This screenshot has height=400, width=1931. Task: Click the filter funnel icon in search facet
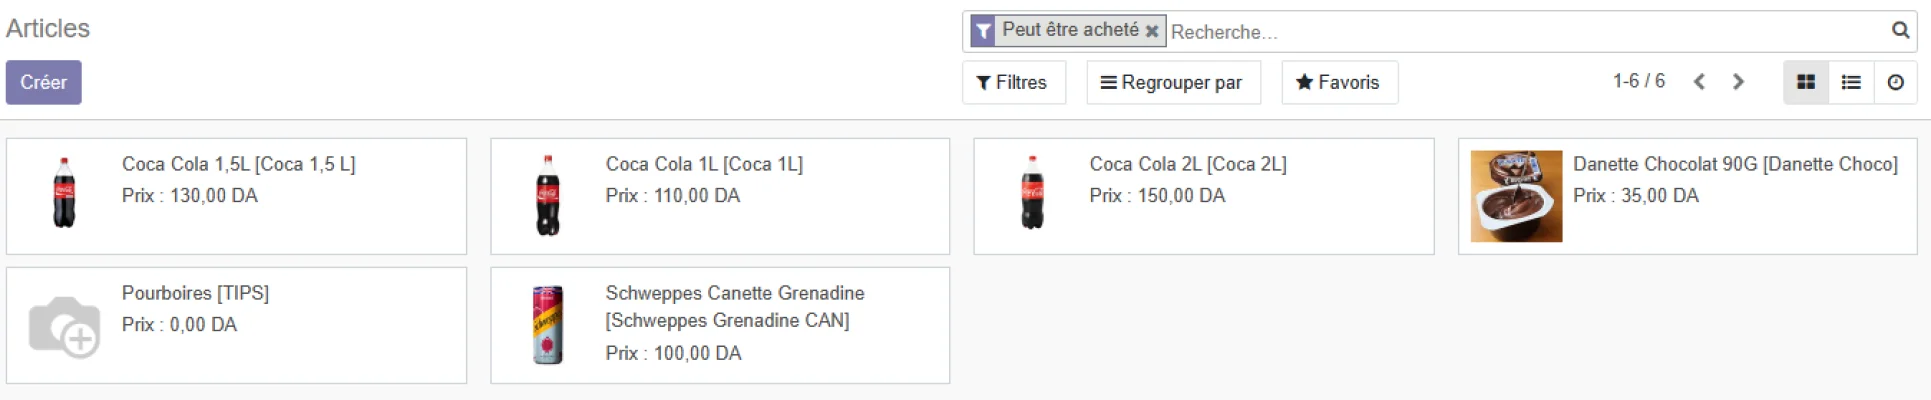983,31
